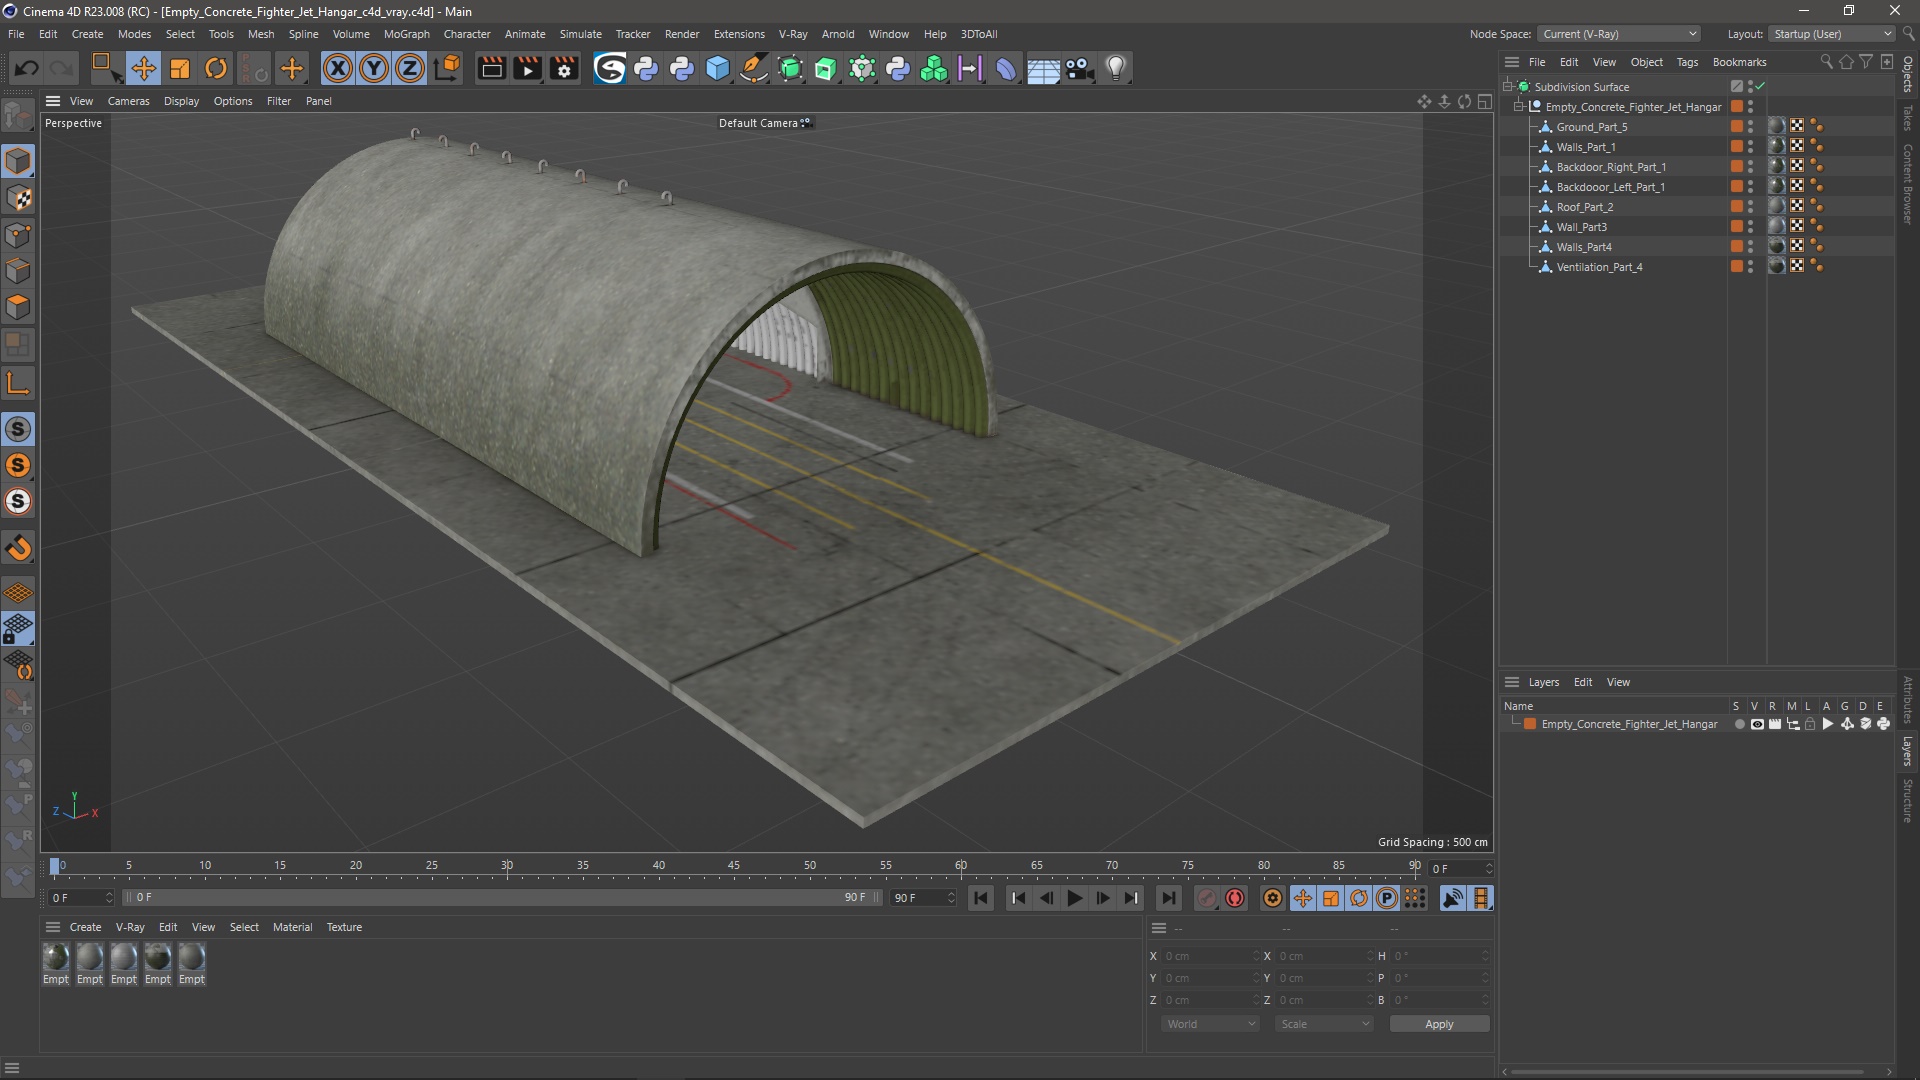Open the Objects panel hamburger menu
This screenshot has width=1920, height=1080.
(x=1512, y=62)
